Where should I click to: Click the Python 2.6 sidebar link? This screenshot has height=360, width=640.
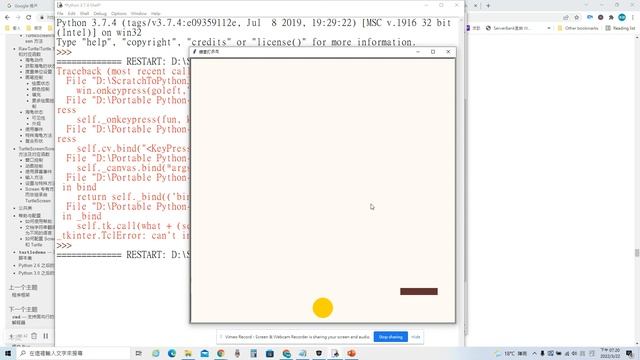[x=36, y=265]
